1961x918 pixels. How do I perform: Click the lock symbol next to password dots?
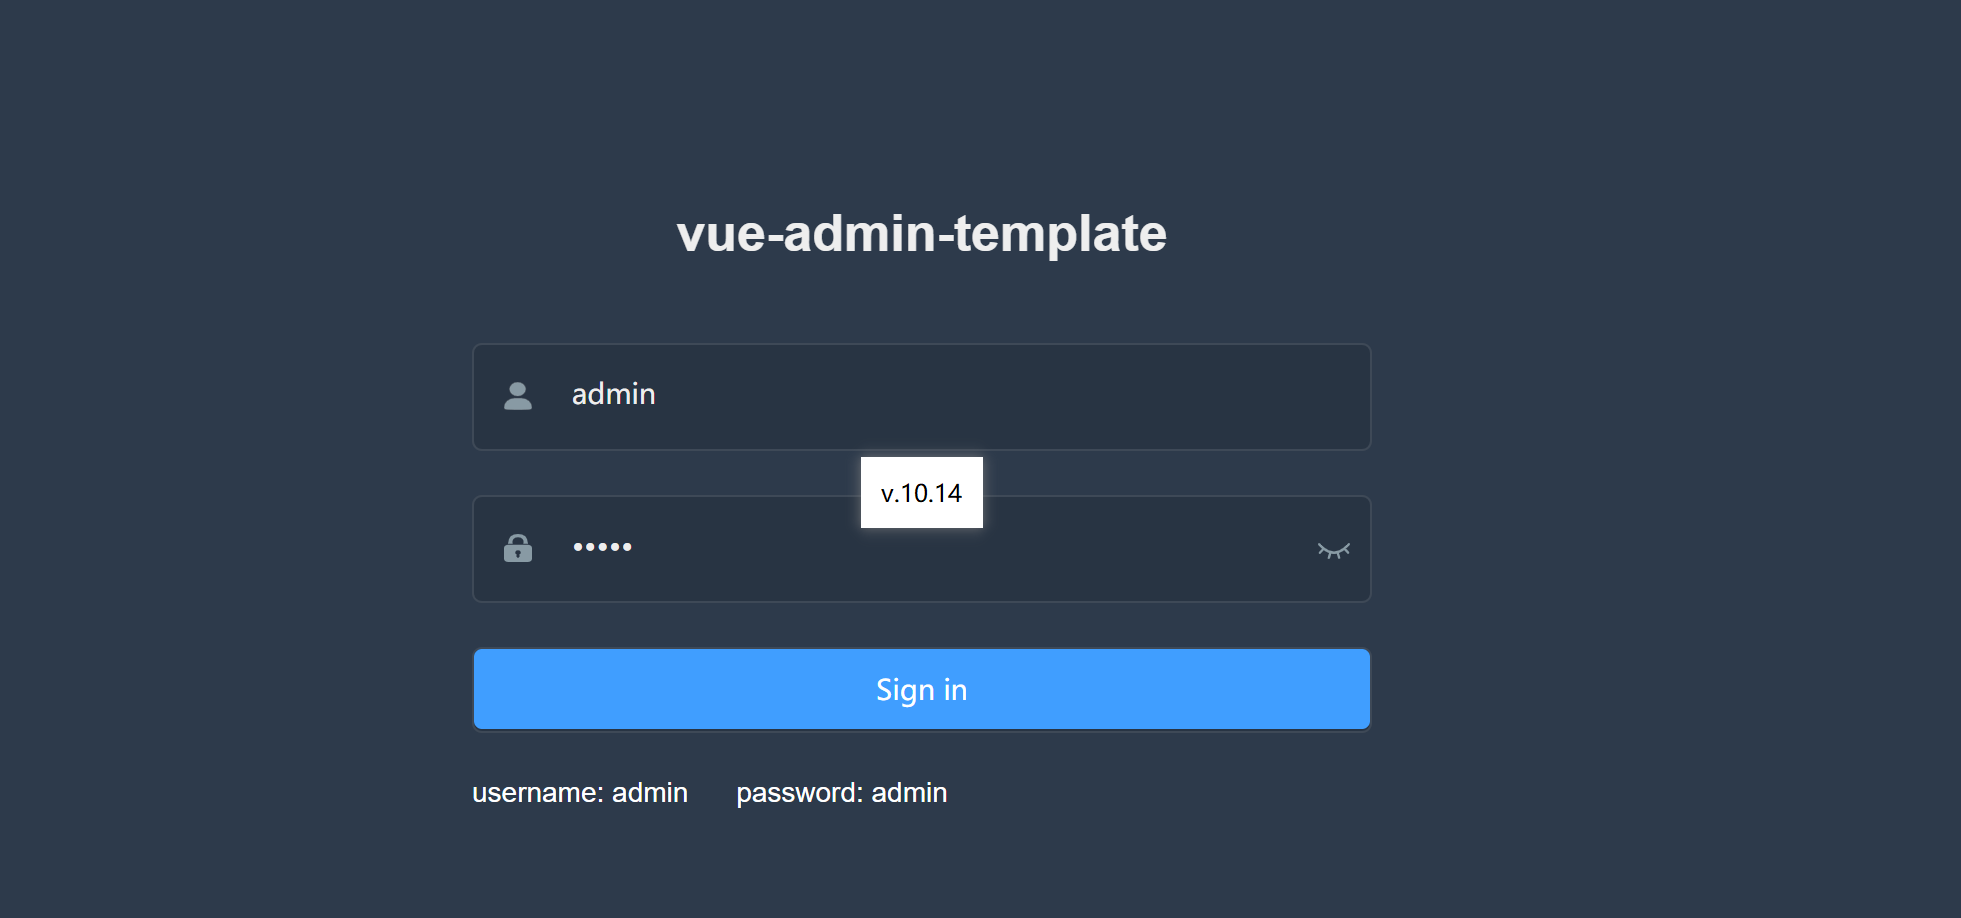[x=519, y=549]
